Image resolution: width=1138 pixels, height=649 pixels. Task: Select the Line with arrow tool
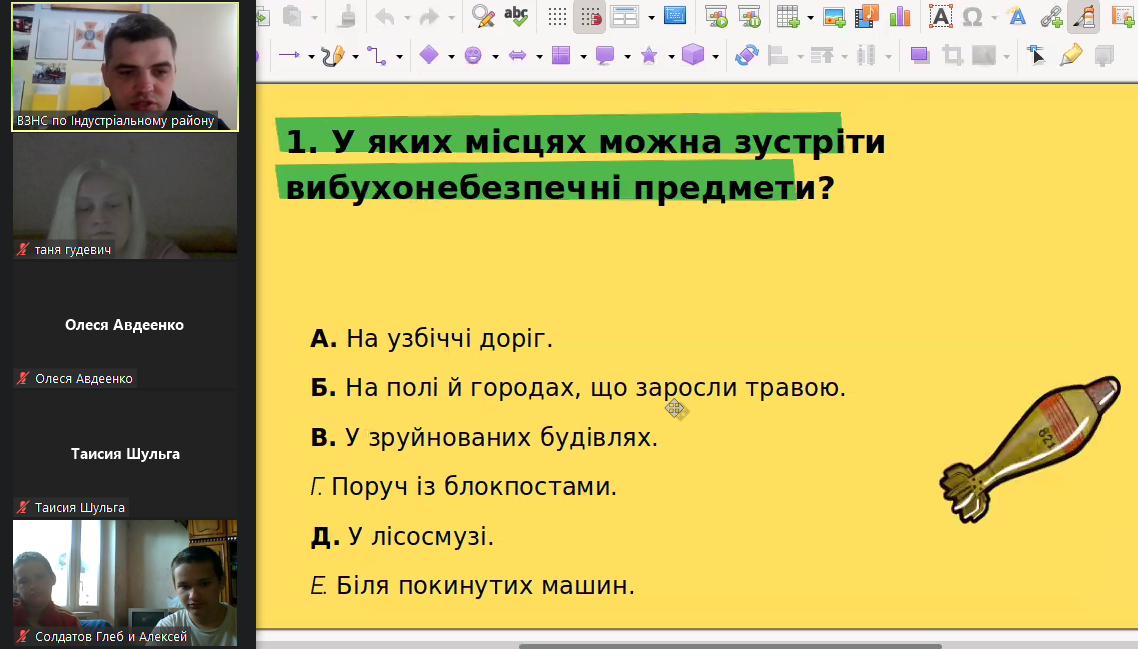pos(290,55)
